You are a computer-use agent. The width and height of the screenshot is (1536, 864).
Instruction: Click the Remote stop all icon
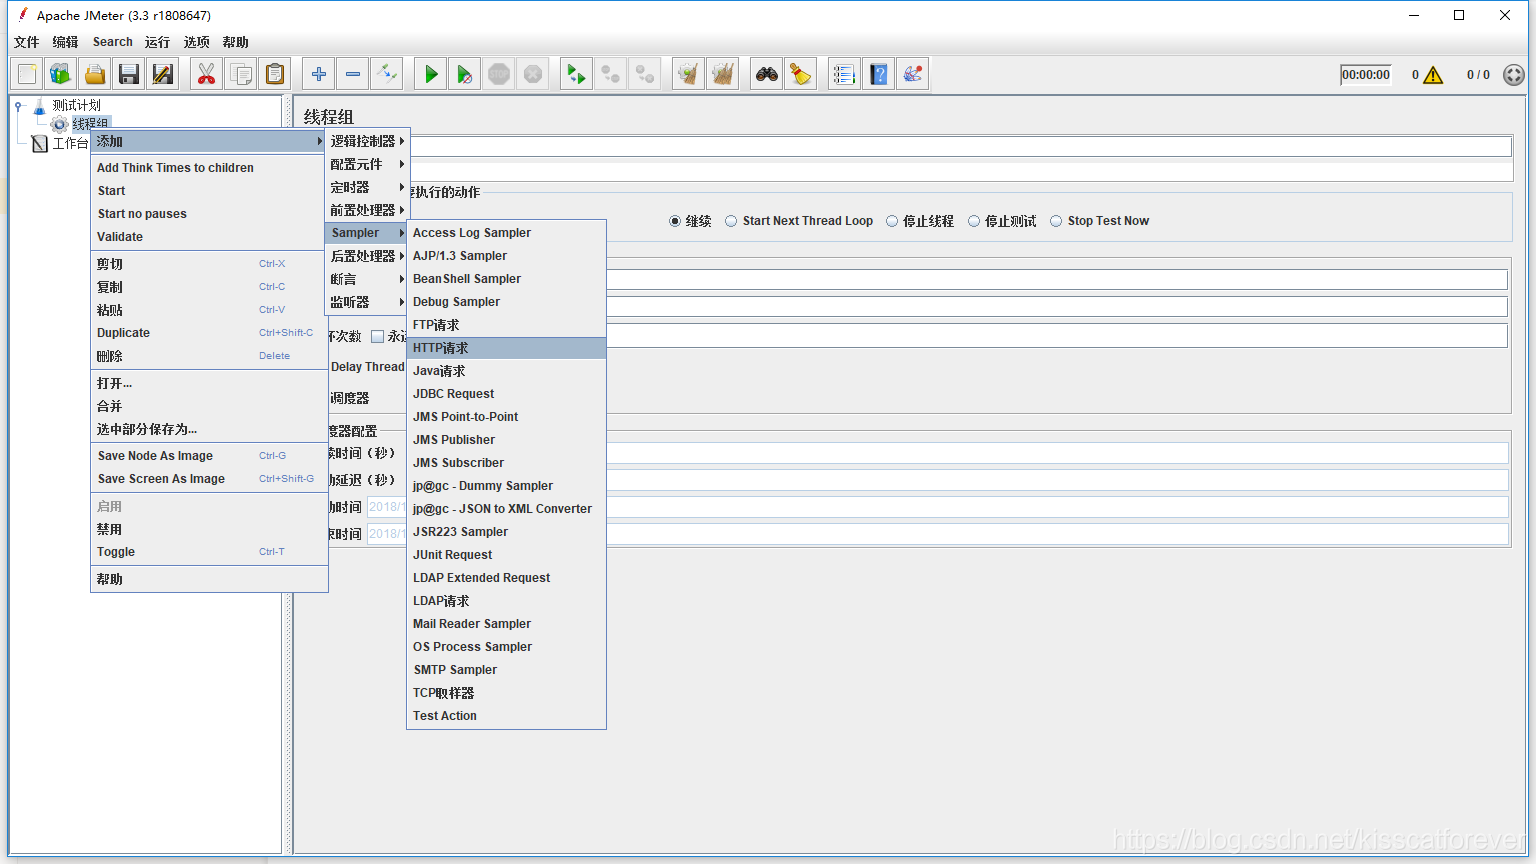(611, 74)
